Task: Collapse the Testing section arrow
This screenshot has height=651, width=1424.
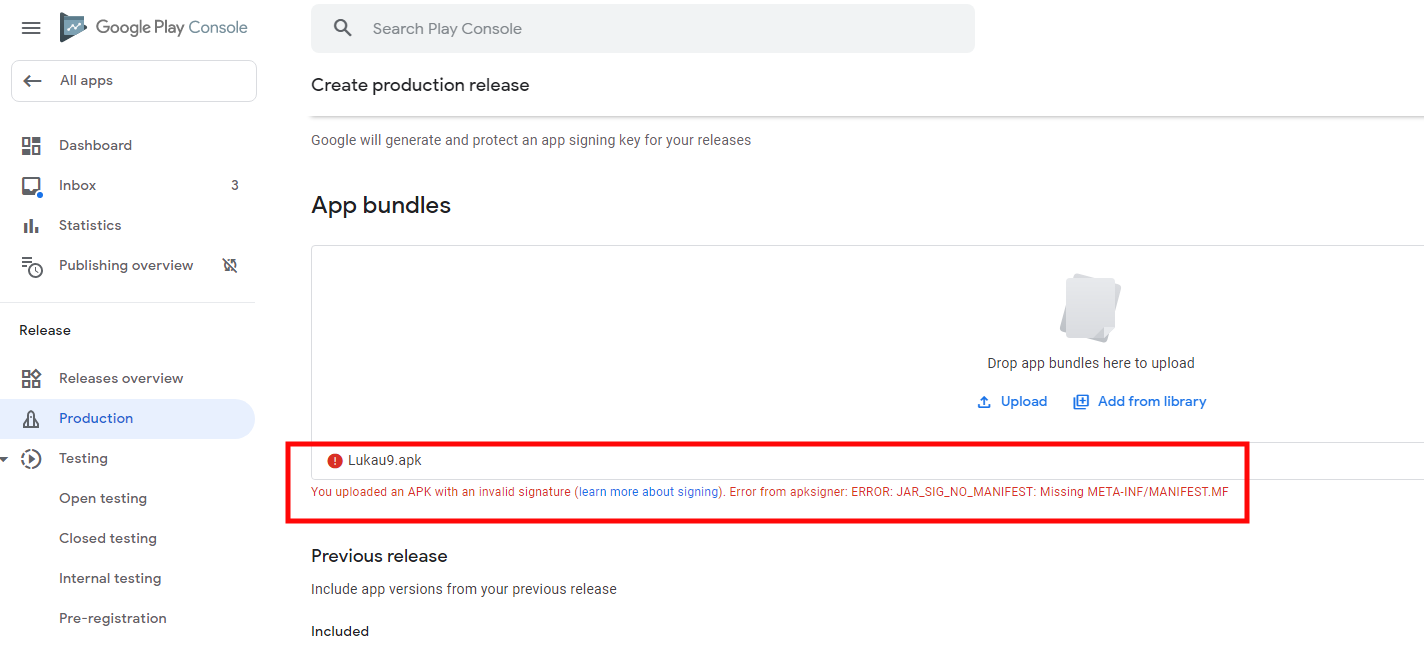Action: (x=4, y=459)
